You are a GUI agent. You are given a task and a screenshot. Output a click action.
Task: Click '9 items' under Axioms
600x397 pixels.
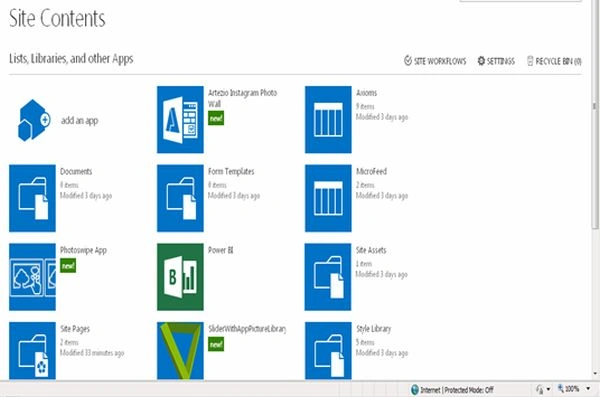(x=365, y=106)
